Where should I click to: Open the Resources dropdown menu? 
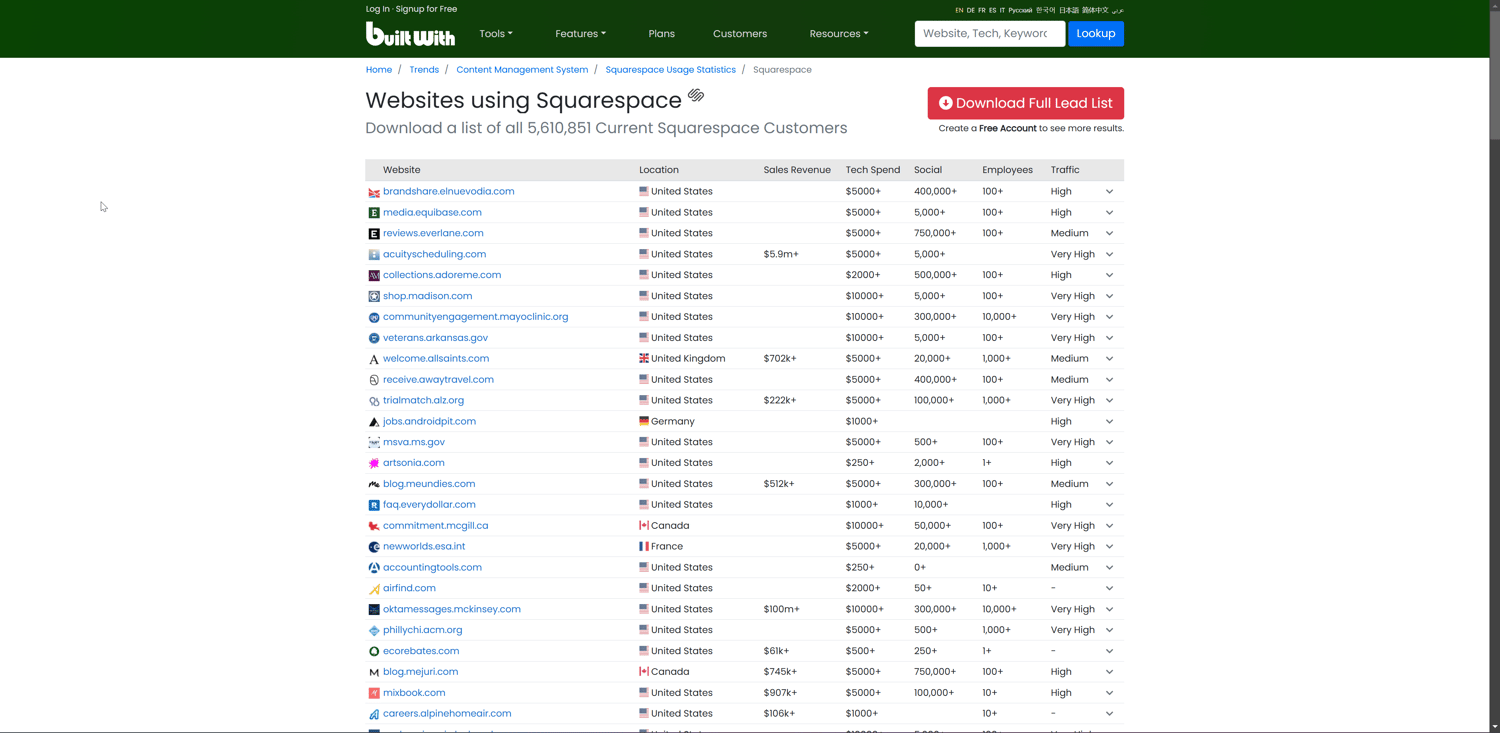(x=839, y=34)
